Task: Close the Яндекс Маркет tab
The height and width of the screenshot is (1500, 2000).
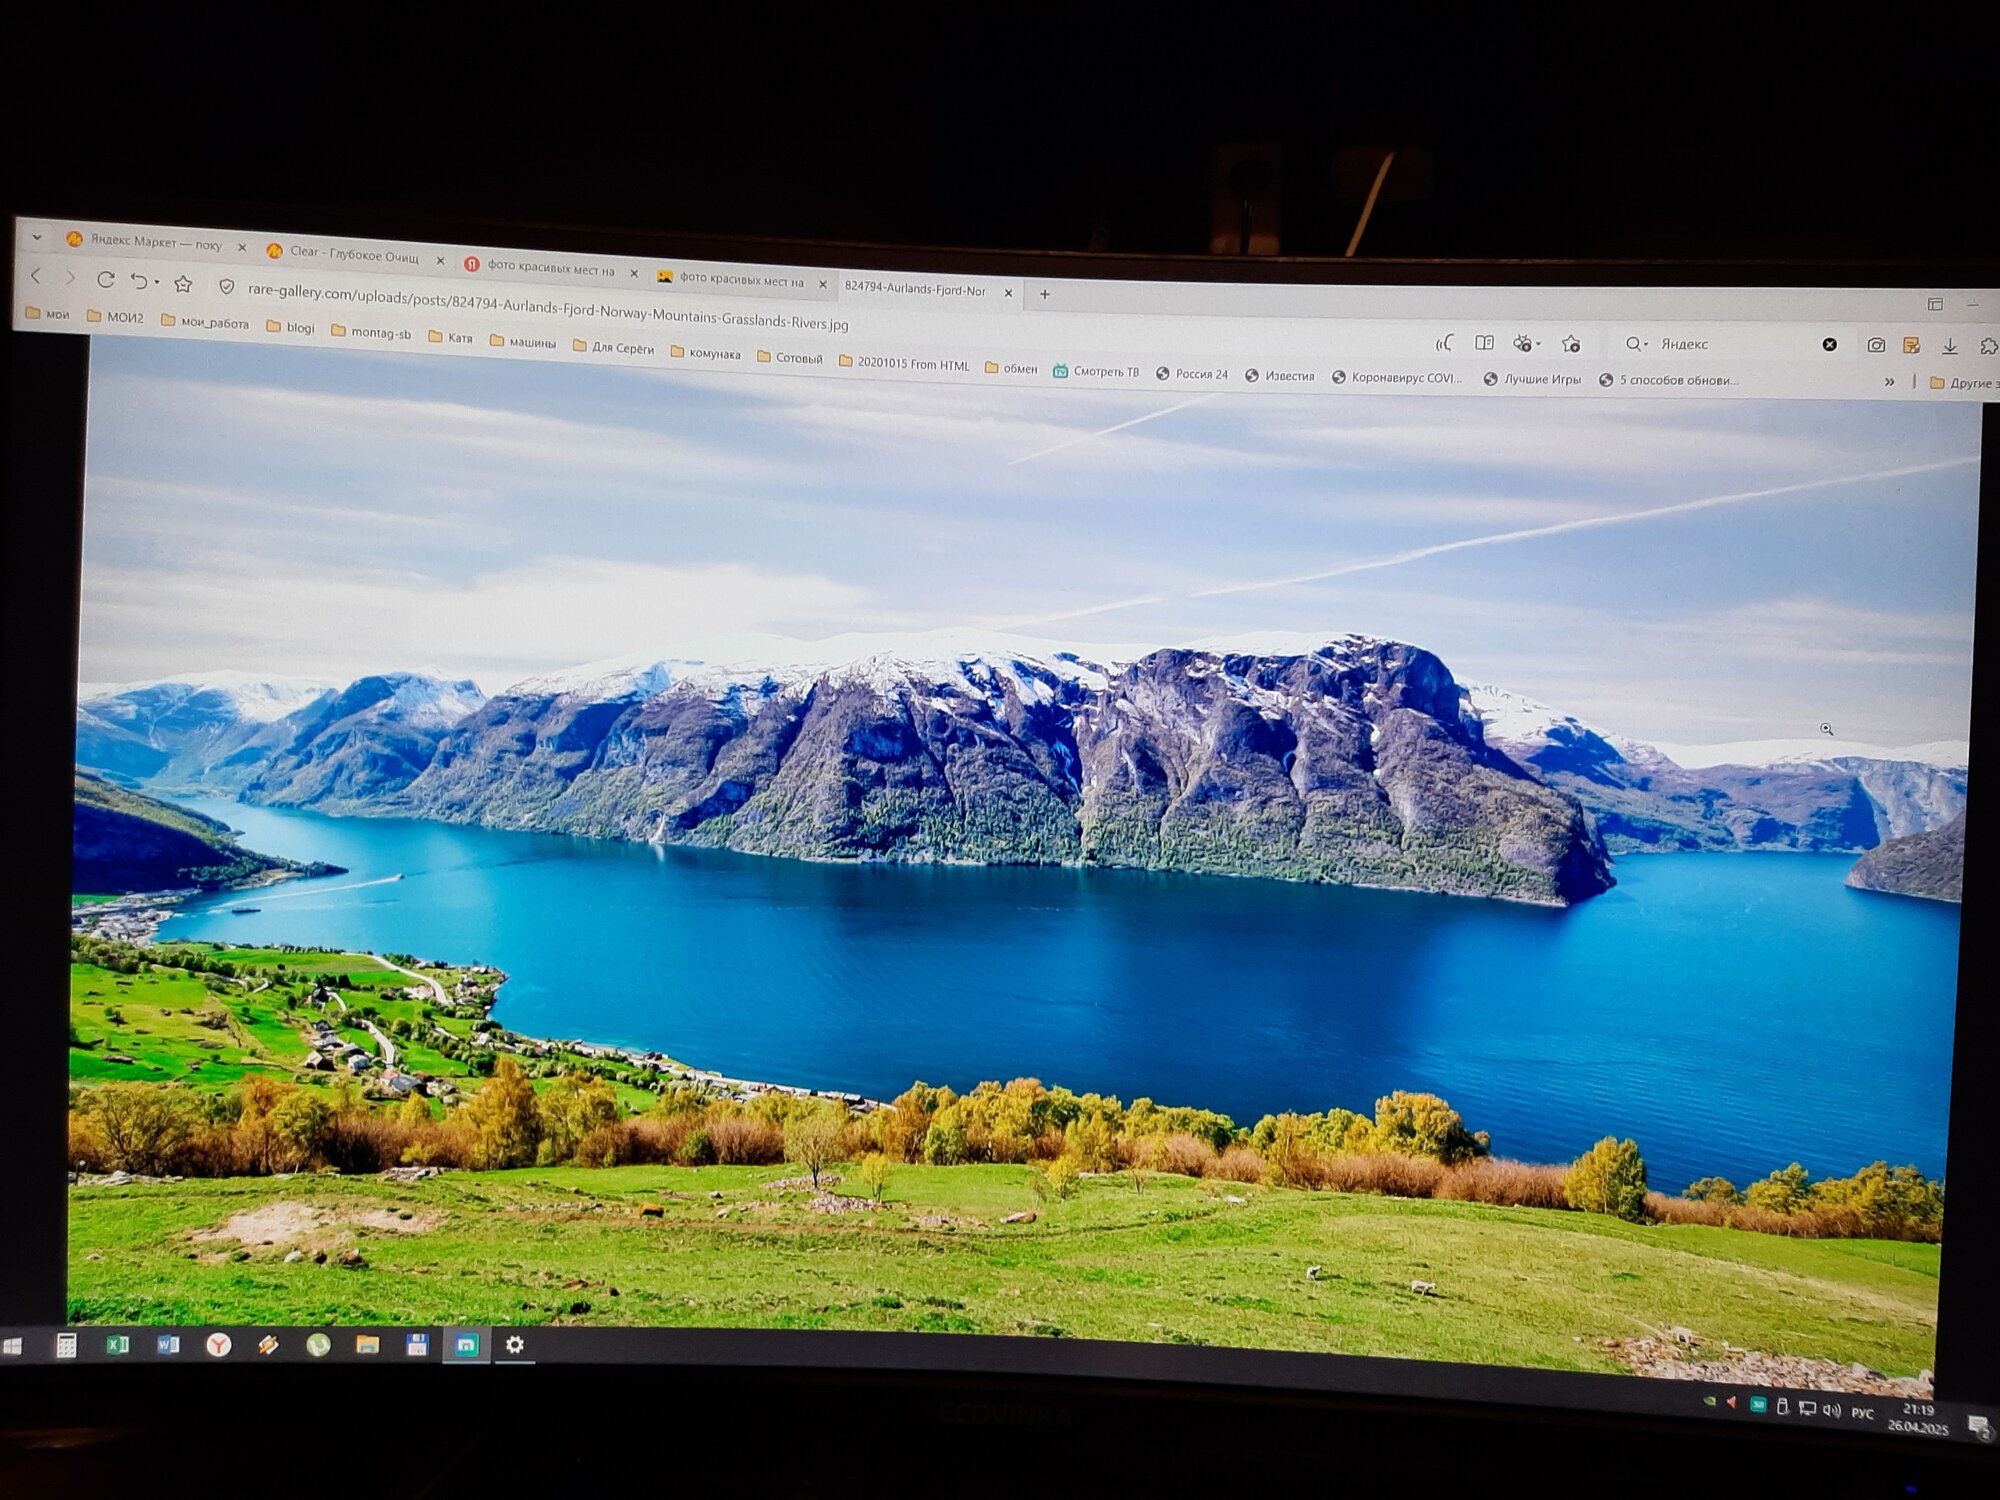Action: point(242,246)
